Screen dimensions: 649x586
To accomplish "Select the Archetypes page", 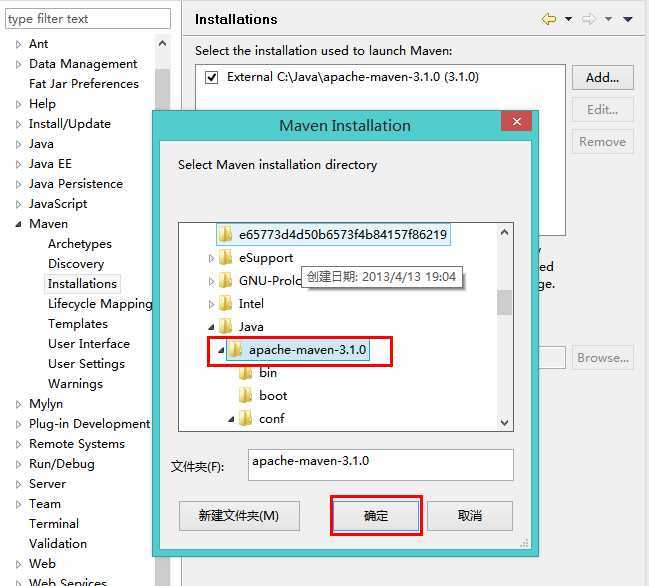I will pyautogui.click(x=80, y=244).
